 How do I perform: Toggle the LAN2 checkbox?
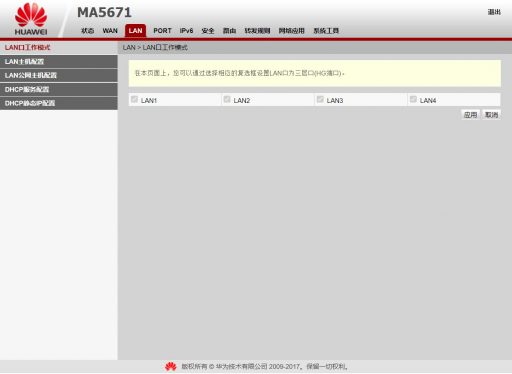pyautogui.click(x=227, y=99)
